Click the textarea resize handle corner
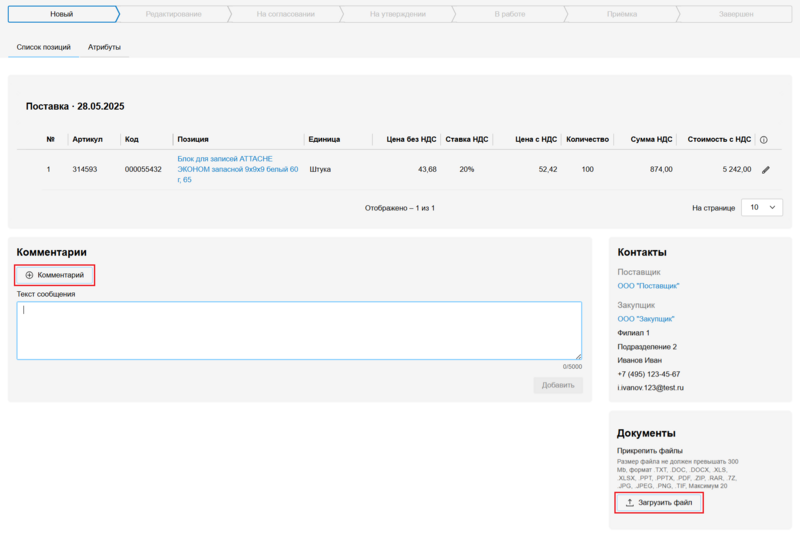800x537 pixels. click(x=578, y=356)
